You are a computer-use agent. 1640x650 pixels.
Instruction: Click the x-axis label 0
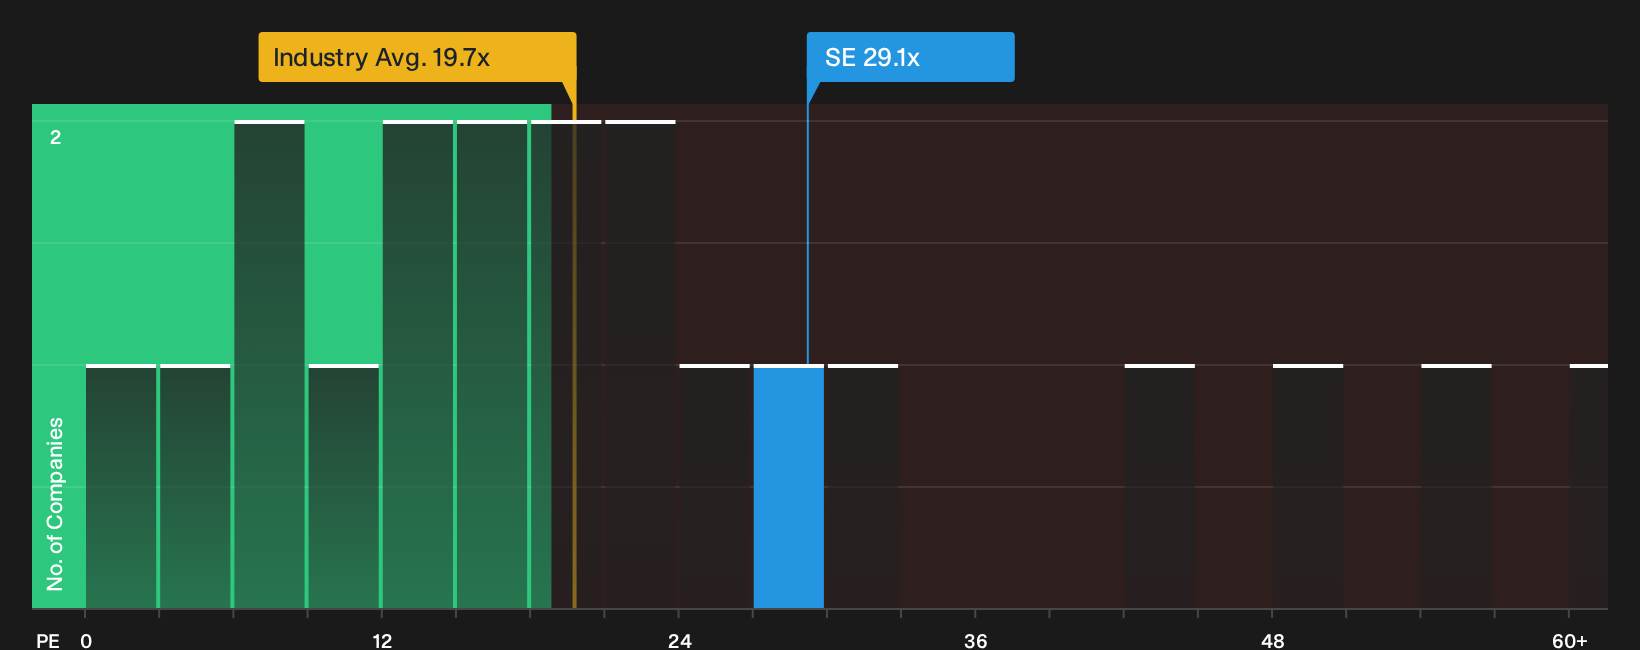click(x=86, y=640)
